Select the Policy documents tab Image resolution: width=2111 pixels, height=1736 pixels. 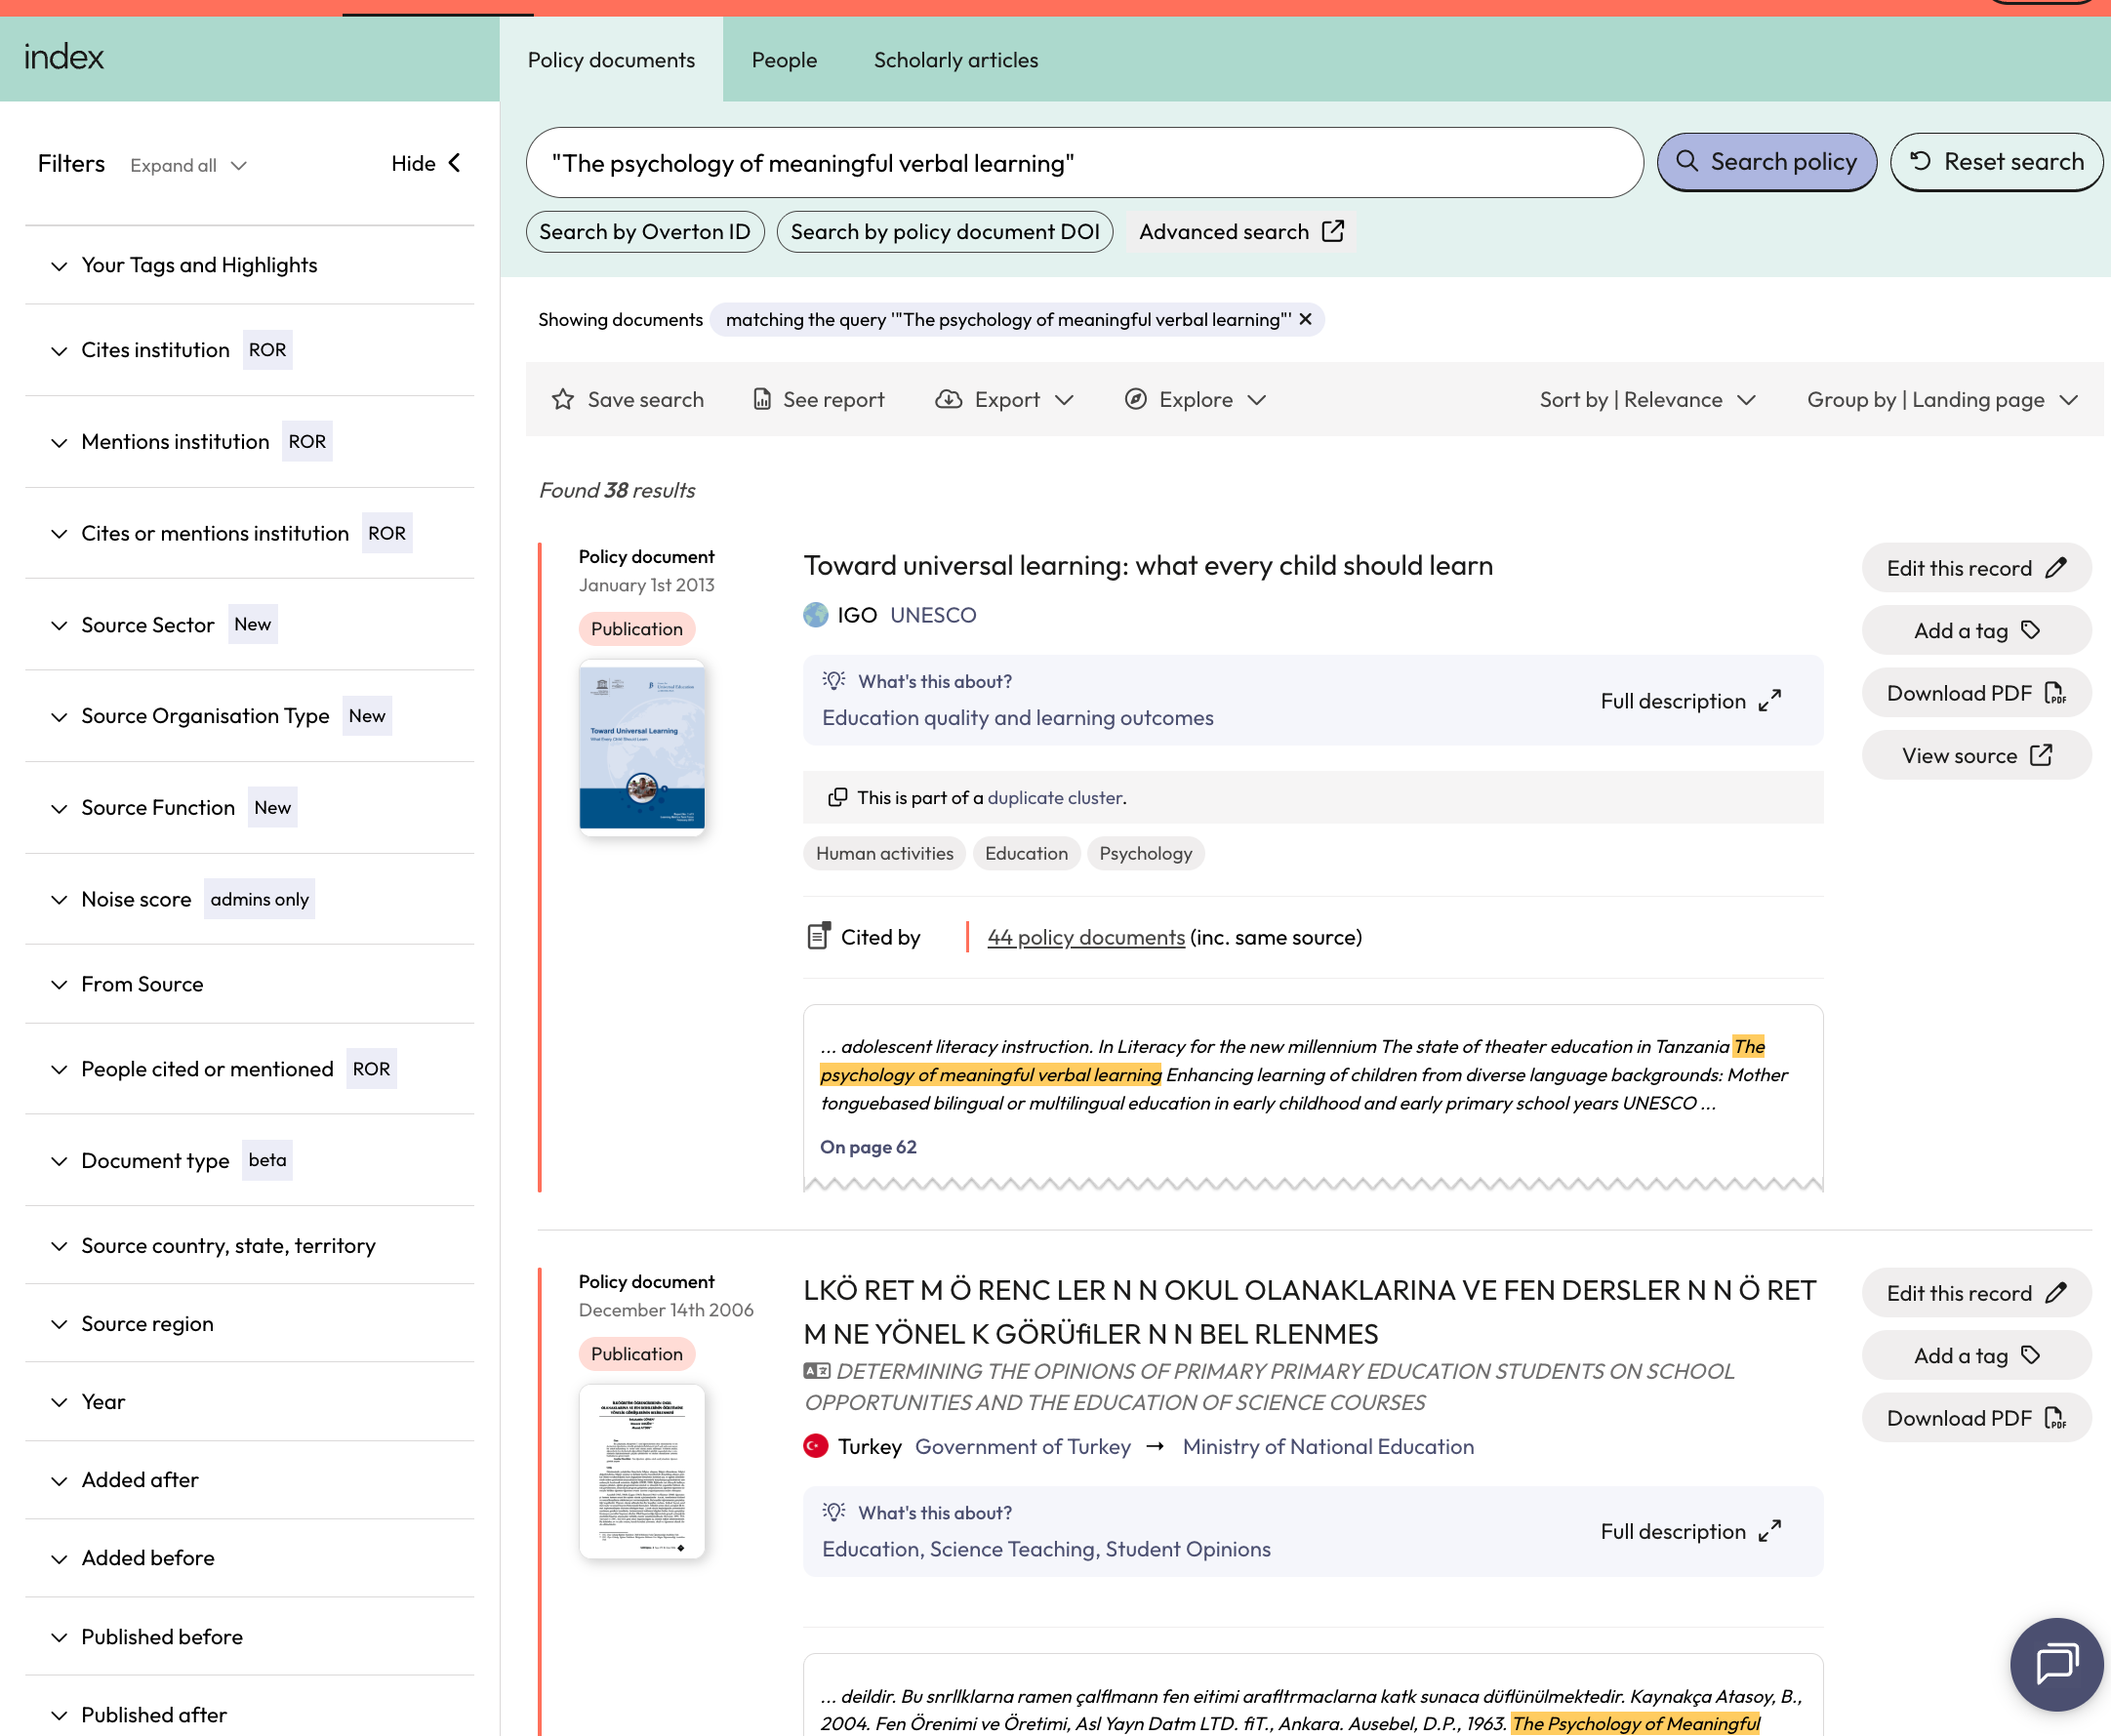coord(611,60)
